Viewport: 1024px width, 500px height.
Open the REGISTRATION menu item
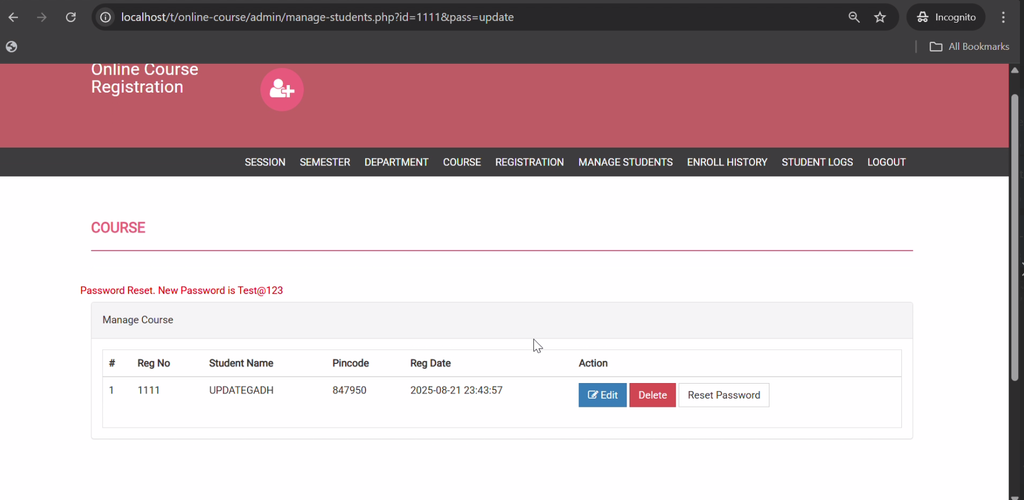click(530, 162)
